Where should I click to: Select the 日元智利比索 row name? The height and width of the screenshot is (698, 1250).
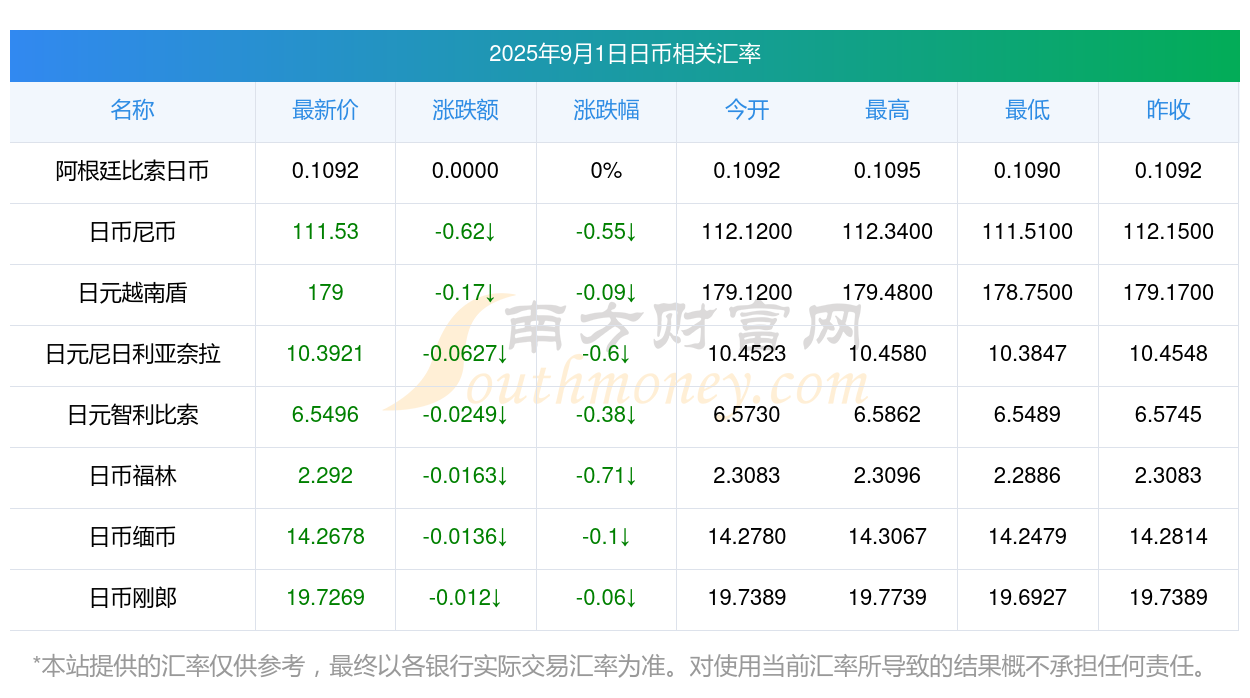point(132,415)
